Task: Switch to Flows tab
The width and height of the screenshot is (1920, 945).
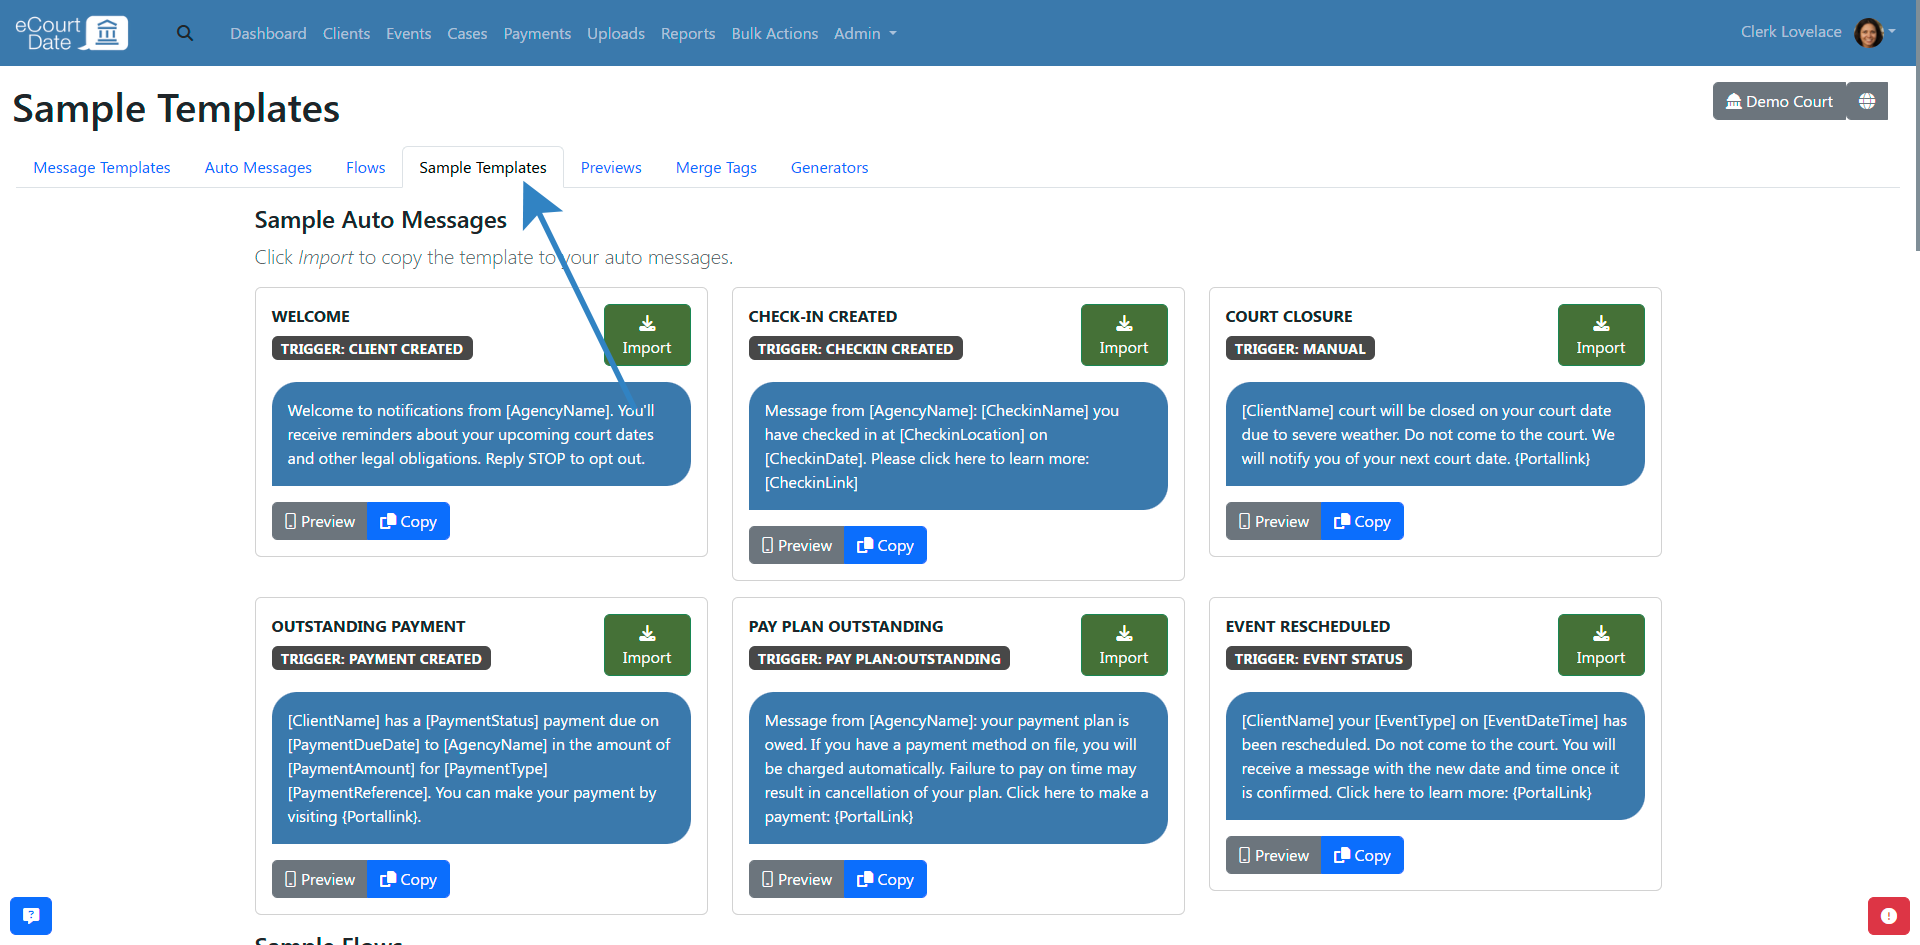Action: [365, 167]
